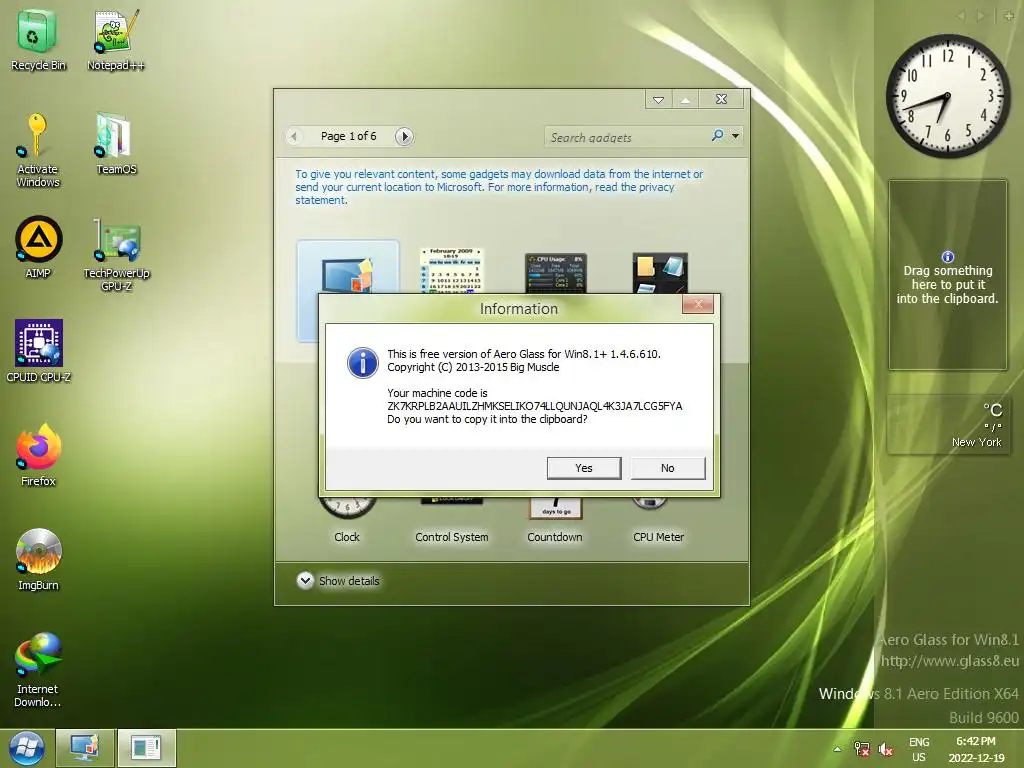Viewport: 1024px width, 768px height.
Task: Click the clipboard drop gadget on sidebar
Action: pyautogui.click(x=948, y=275)
